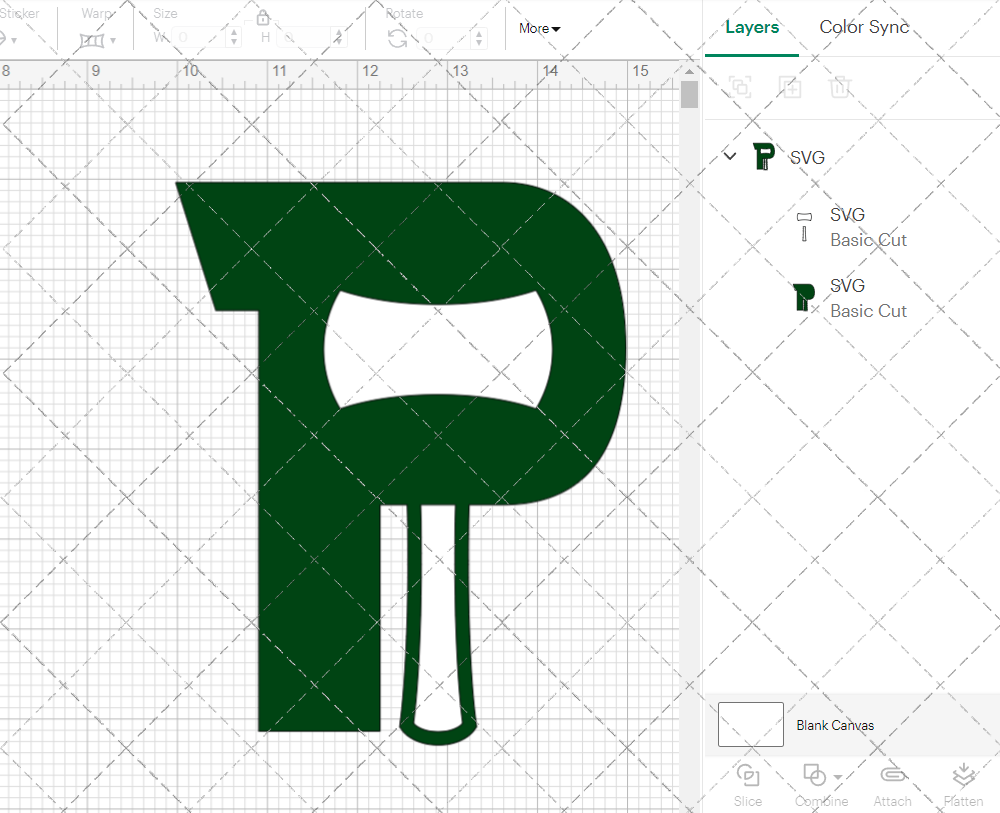Click the Sticker tool icon
Image resolution: width=1000 pixels, height=813 pixels.
pos(8,40)
